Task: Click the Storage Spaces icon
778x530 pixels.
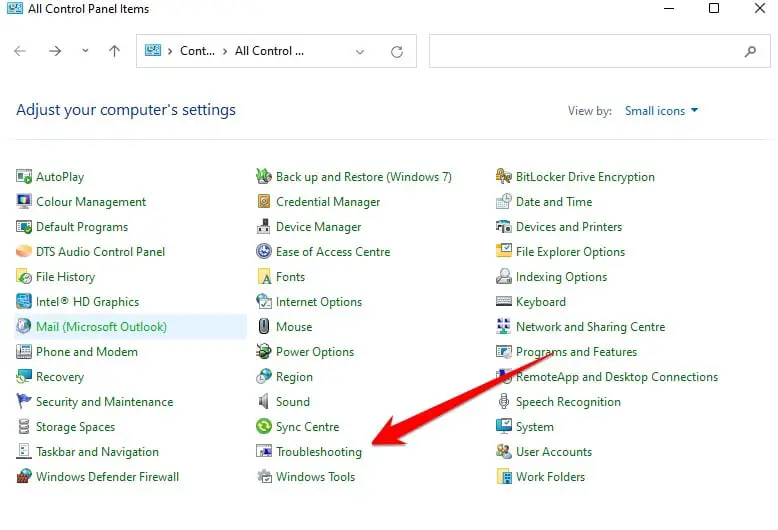Action: 24,426
